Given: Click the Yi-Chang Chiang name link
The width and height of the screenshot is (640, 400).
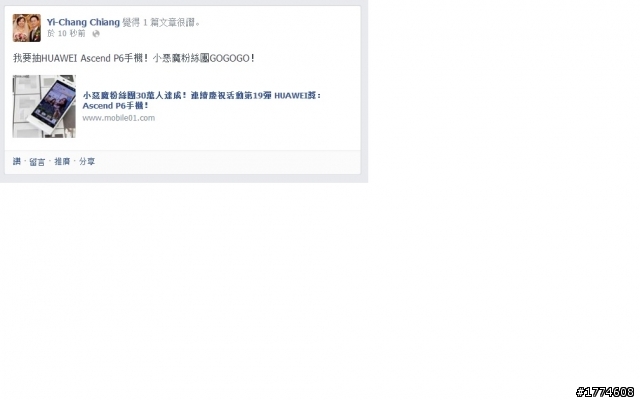Looking at the screenshot, I should (x=83, y=22).
